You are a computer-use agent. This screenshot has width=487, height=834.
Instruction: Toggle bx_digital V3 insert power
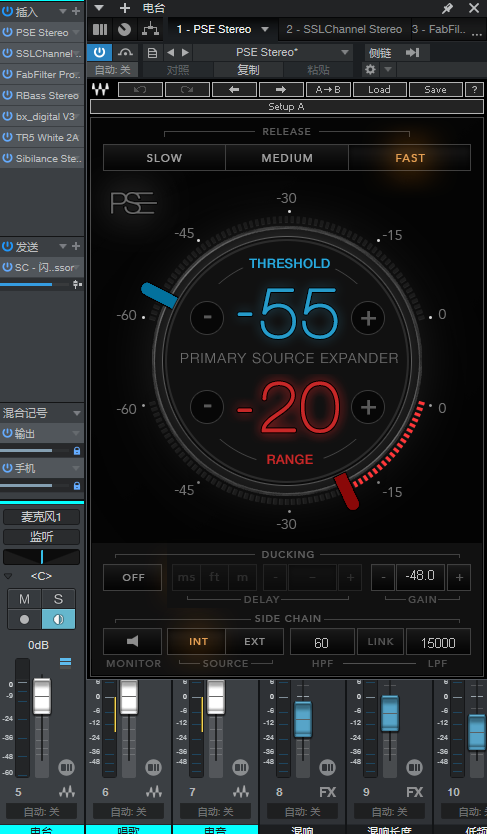tap(7, 116)
